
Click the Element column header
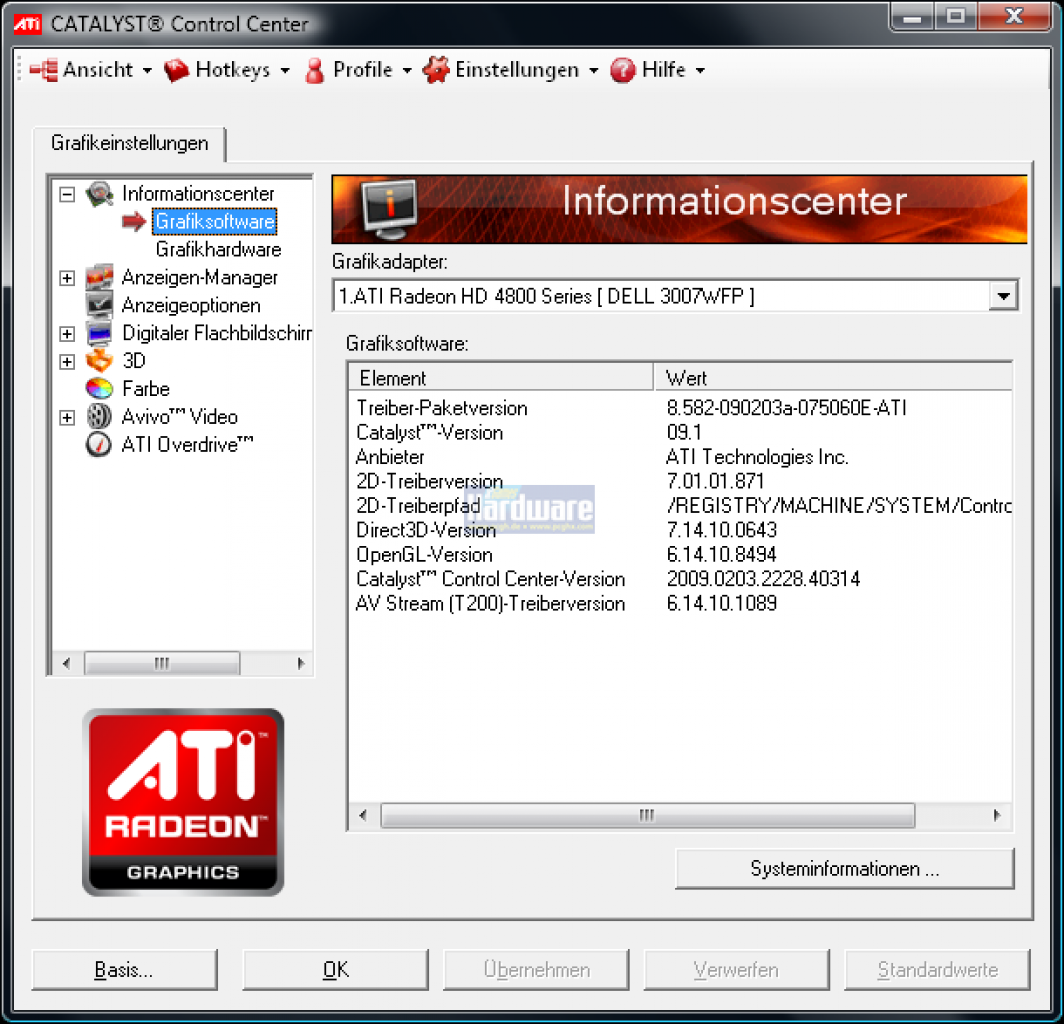(x=501, y=378)
